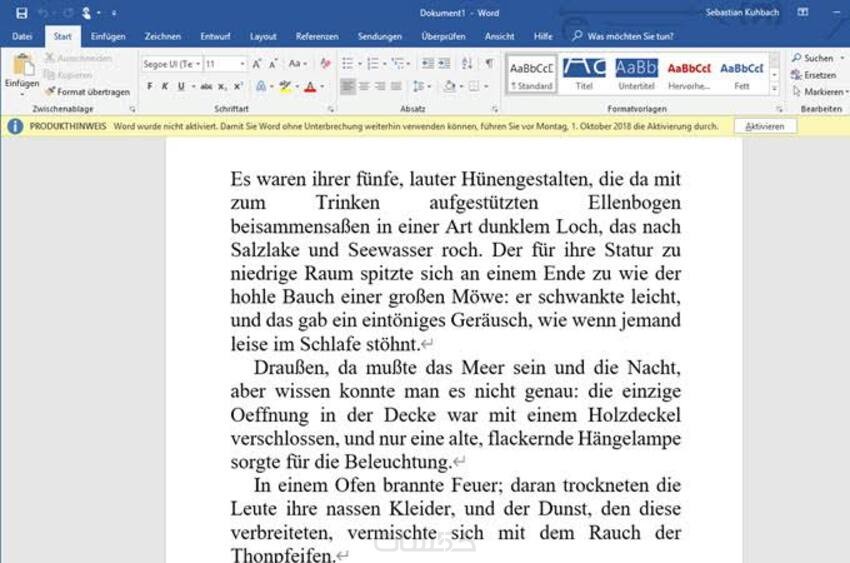Click the Redo icon in quick access toolbar
This screenshot has width=850, height=563.
pos(68,13)
